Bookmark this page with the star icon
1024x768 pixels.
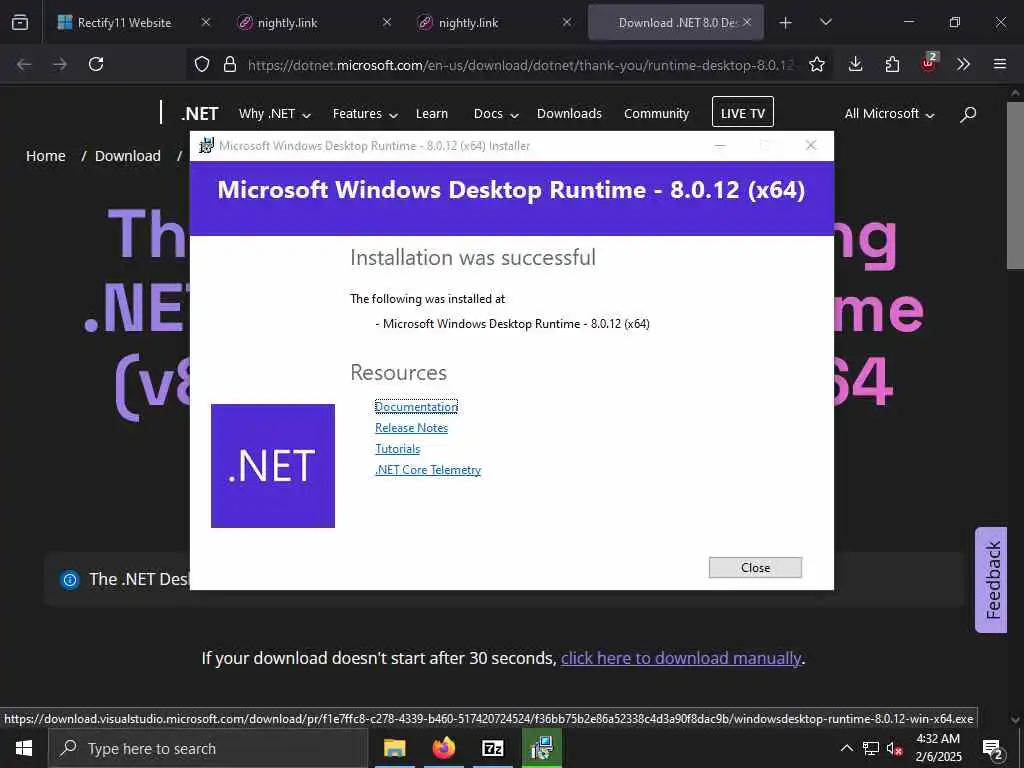[816, 64]
